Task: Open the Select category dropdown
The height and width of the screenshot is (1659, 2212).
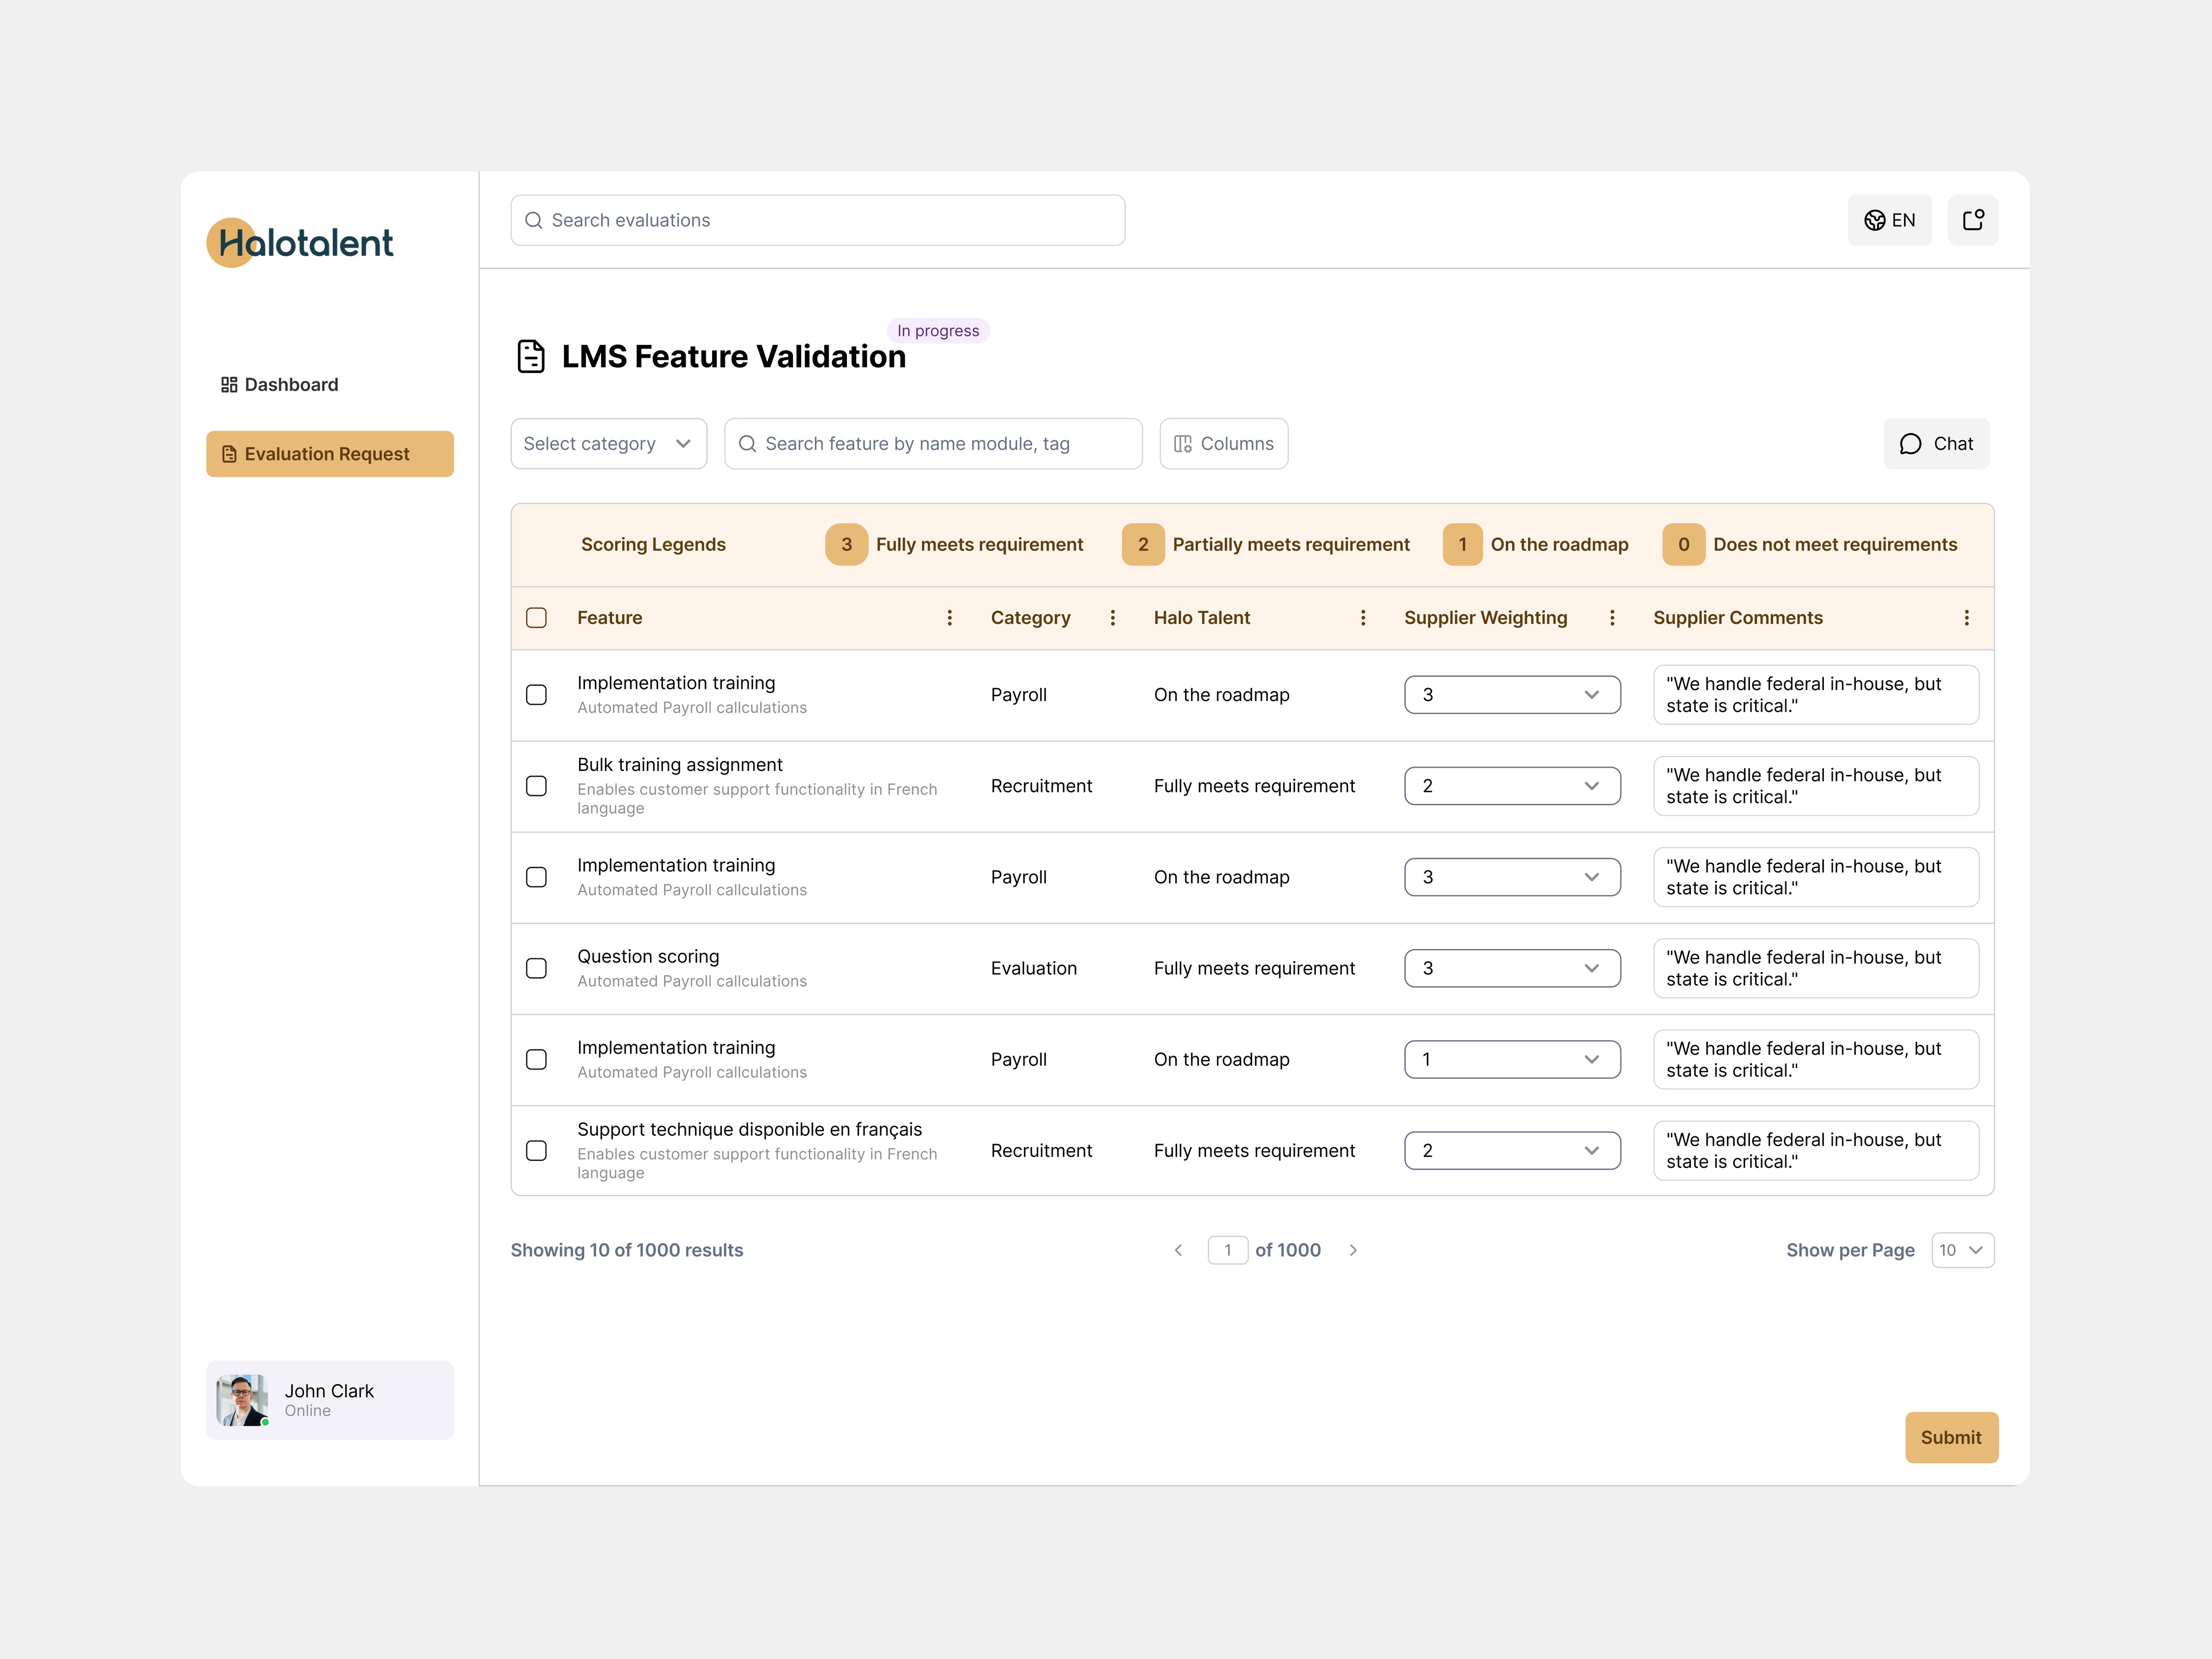Action: click(x=608, y=444)
